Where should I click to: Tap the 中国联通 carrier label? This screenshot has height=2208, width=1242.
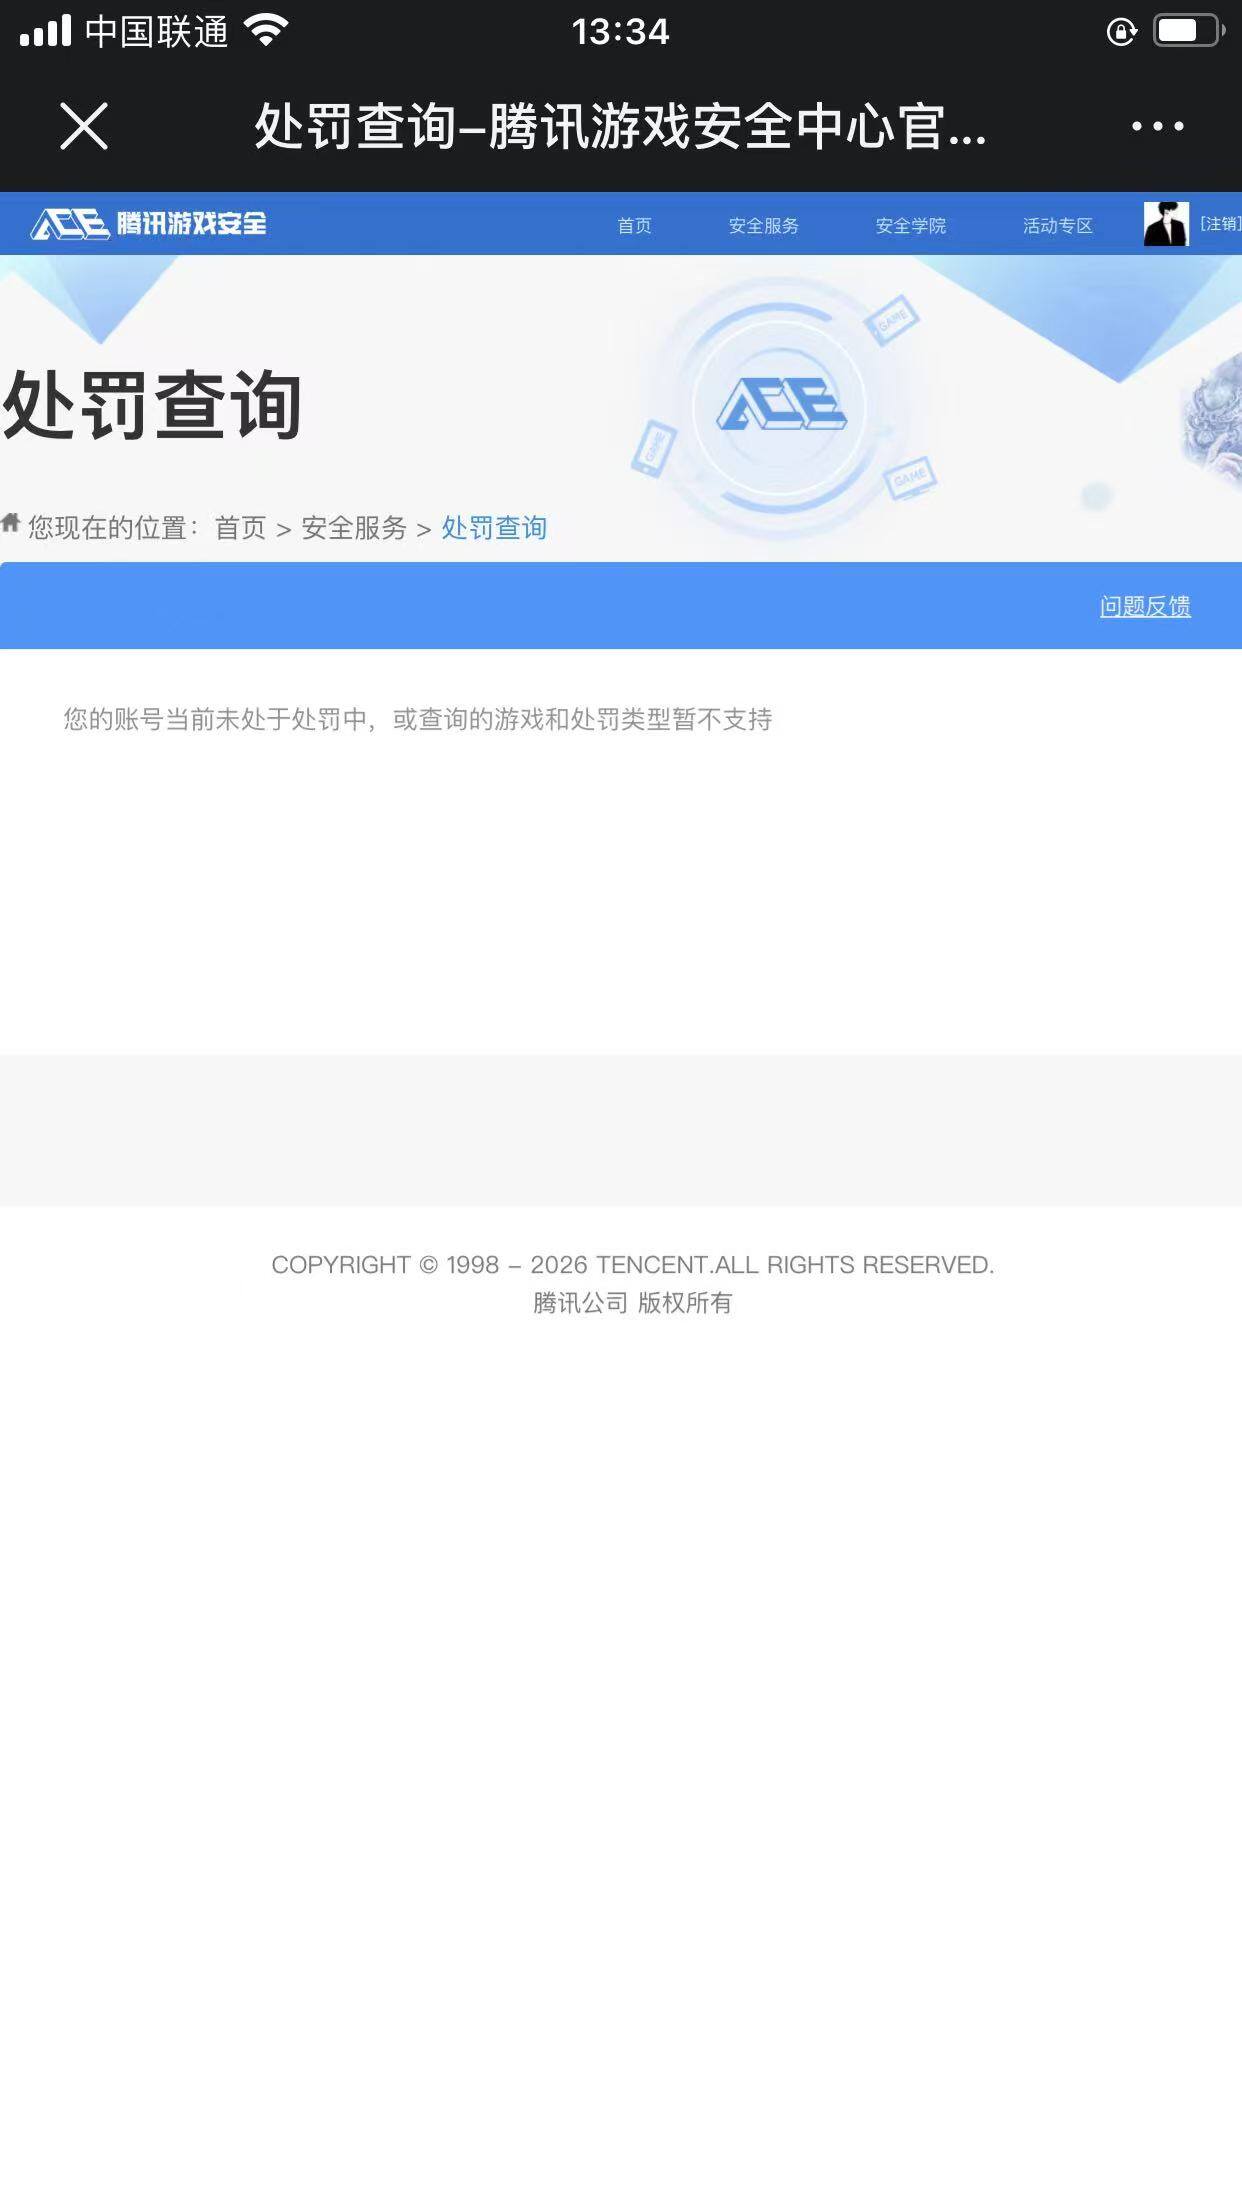point(157,31)
